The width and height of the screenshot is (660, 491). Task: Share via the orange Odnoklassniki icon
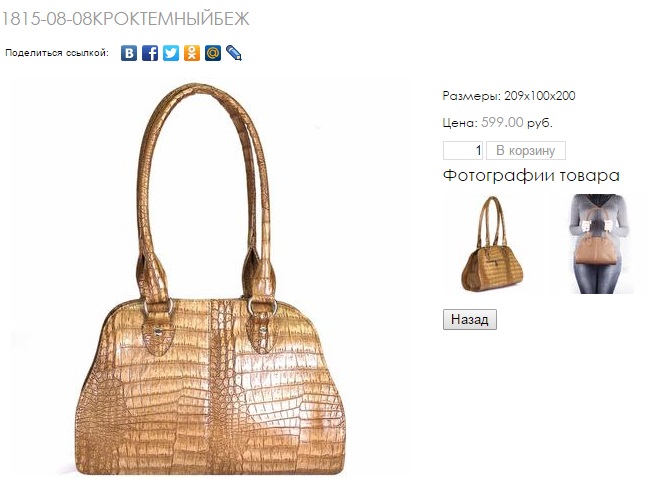coord(192,53)
